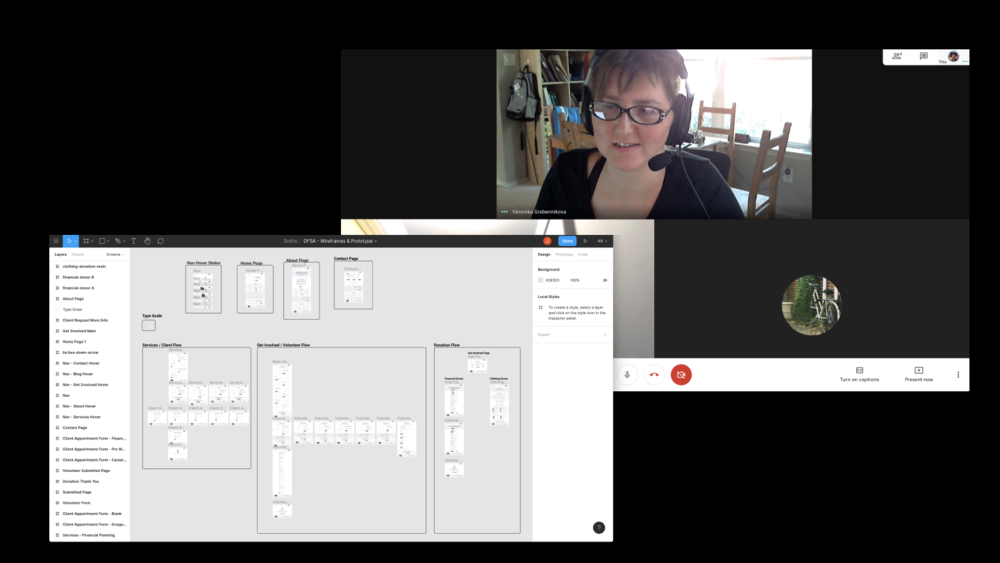Click the Local Styles grid icon

541,307
